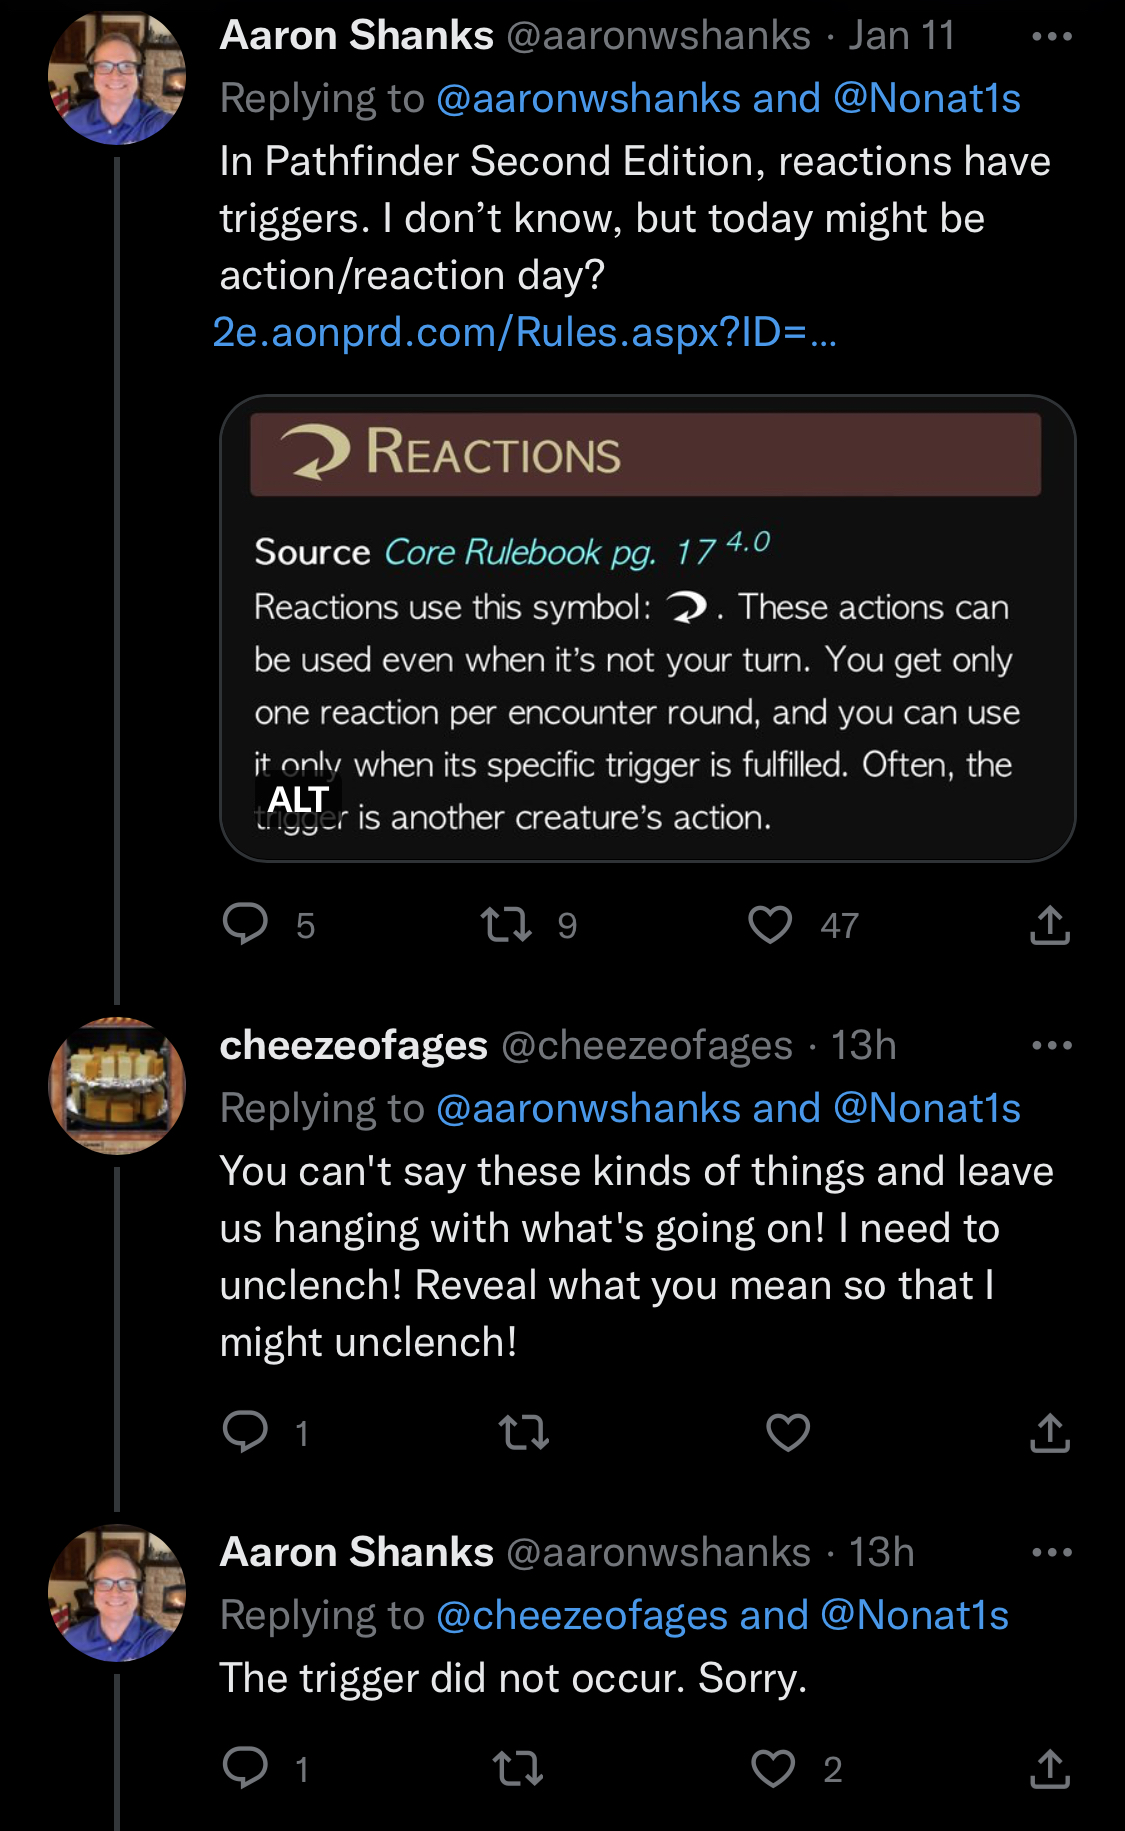Open more options on Jan 11 tweet

click(1051, 37)
